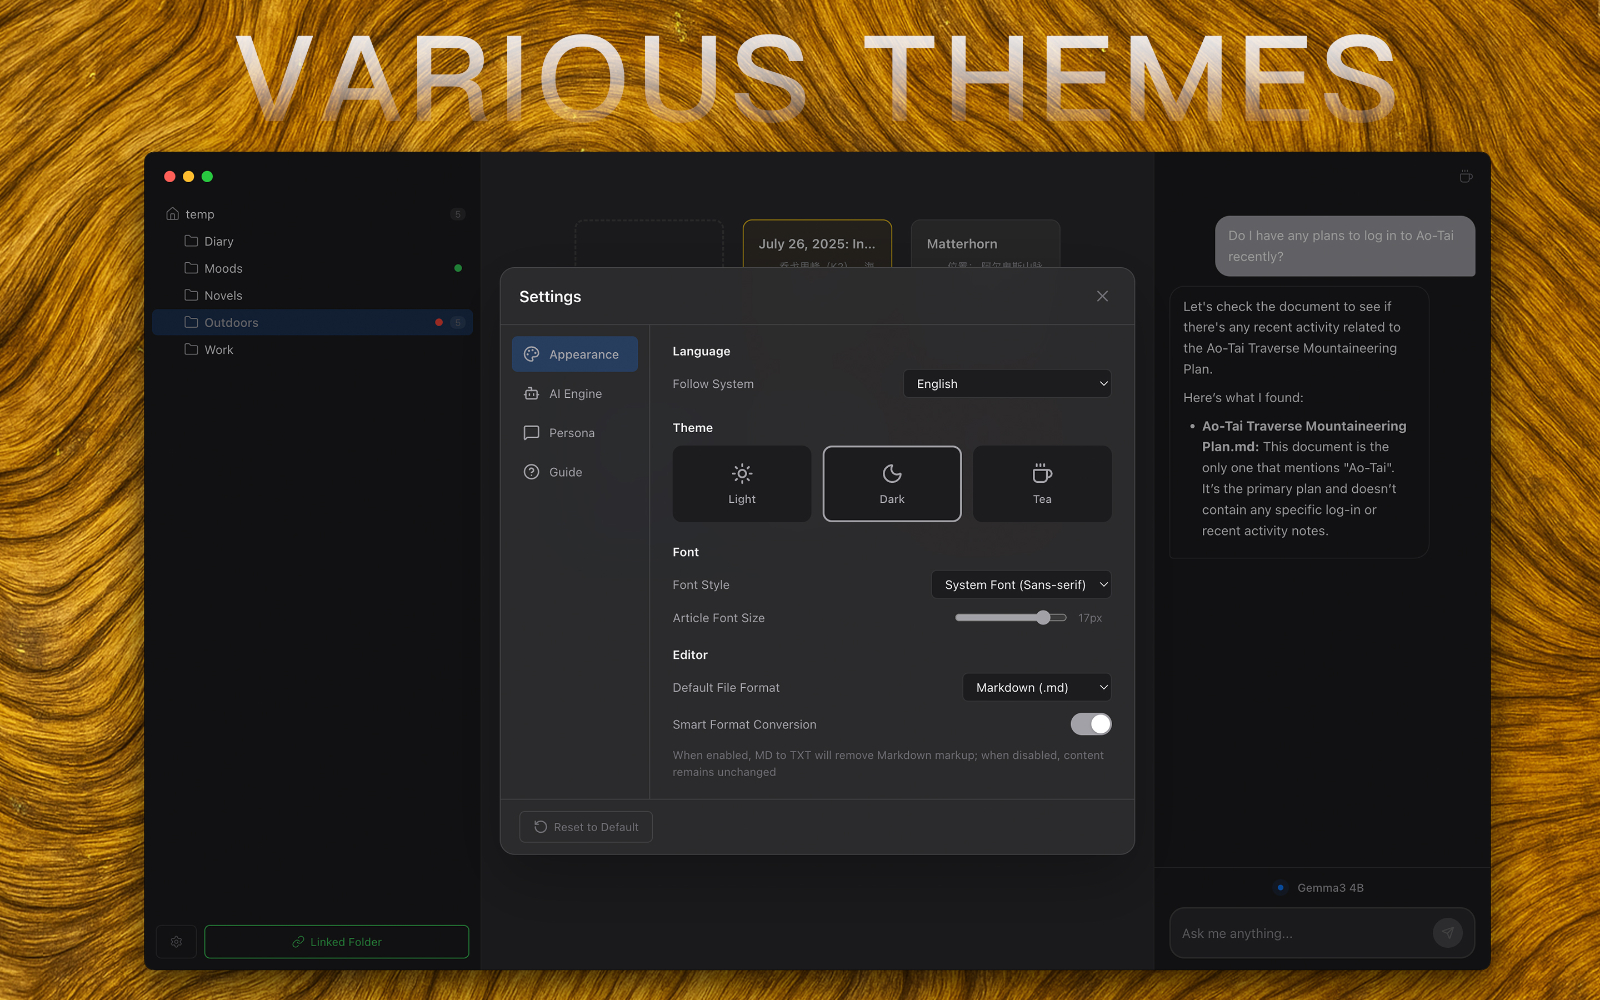Click the Article Font Size slider handle

click(x=1043, y=618)
